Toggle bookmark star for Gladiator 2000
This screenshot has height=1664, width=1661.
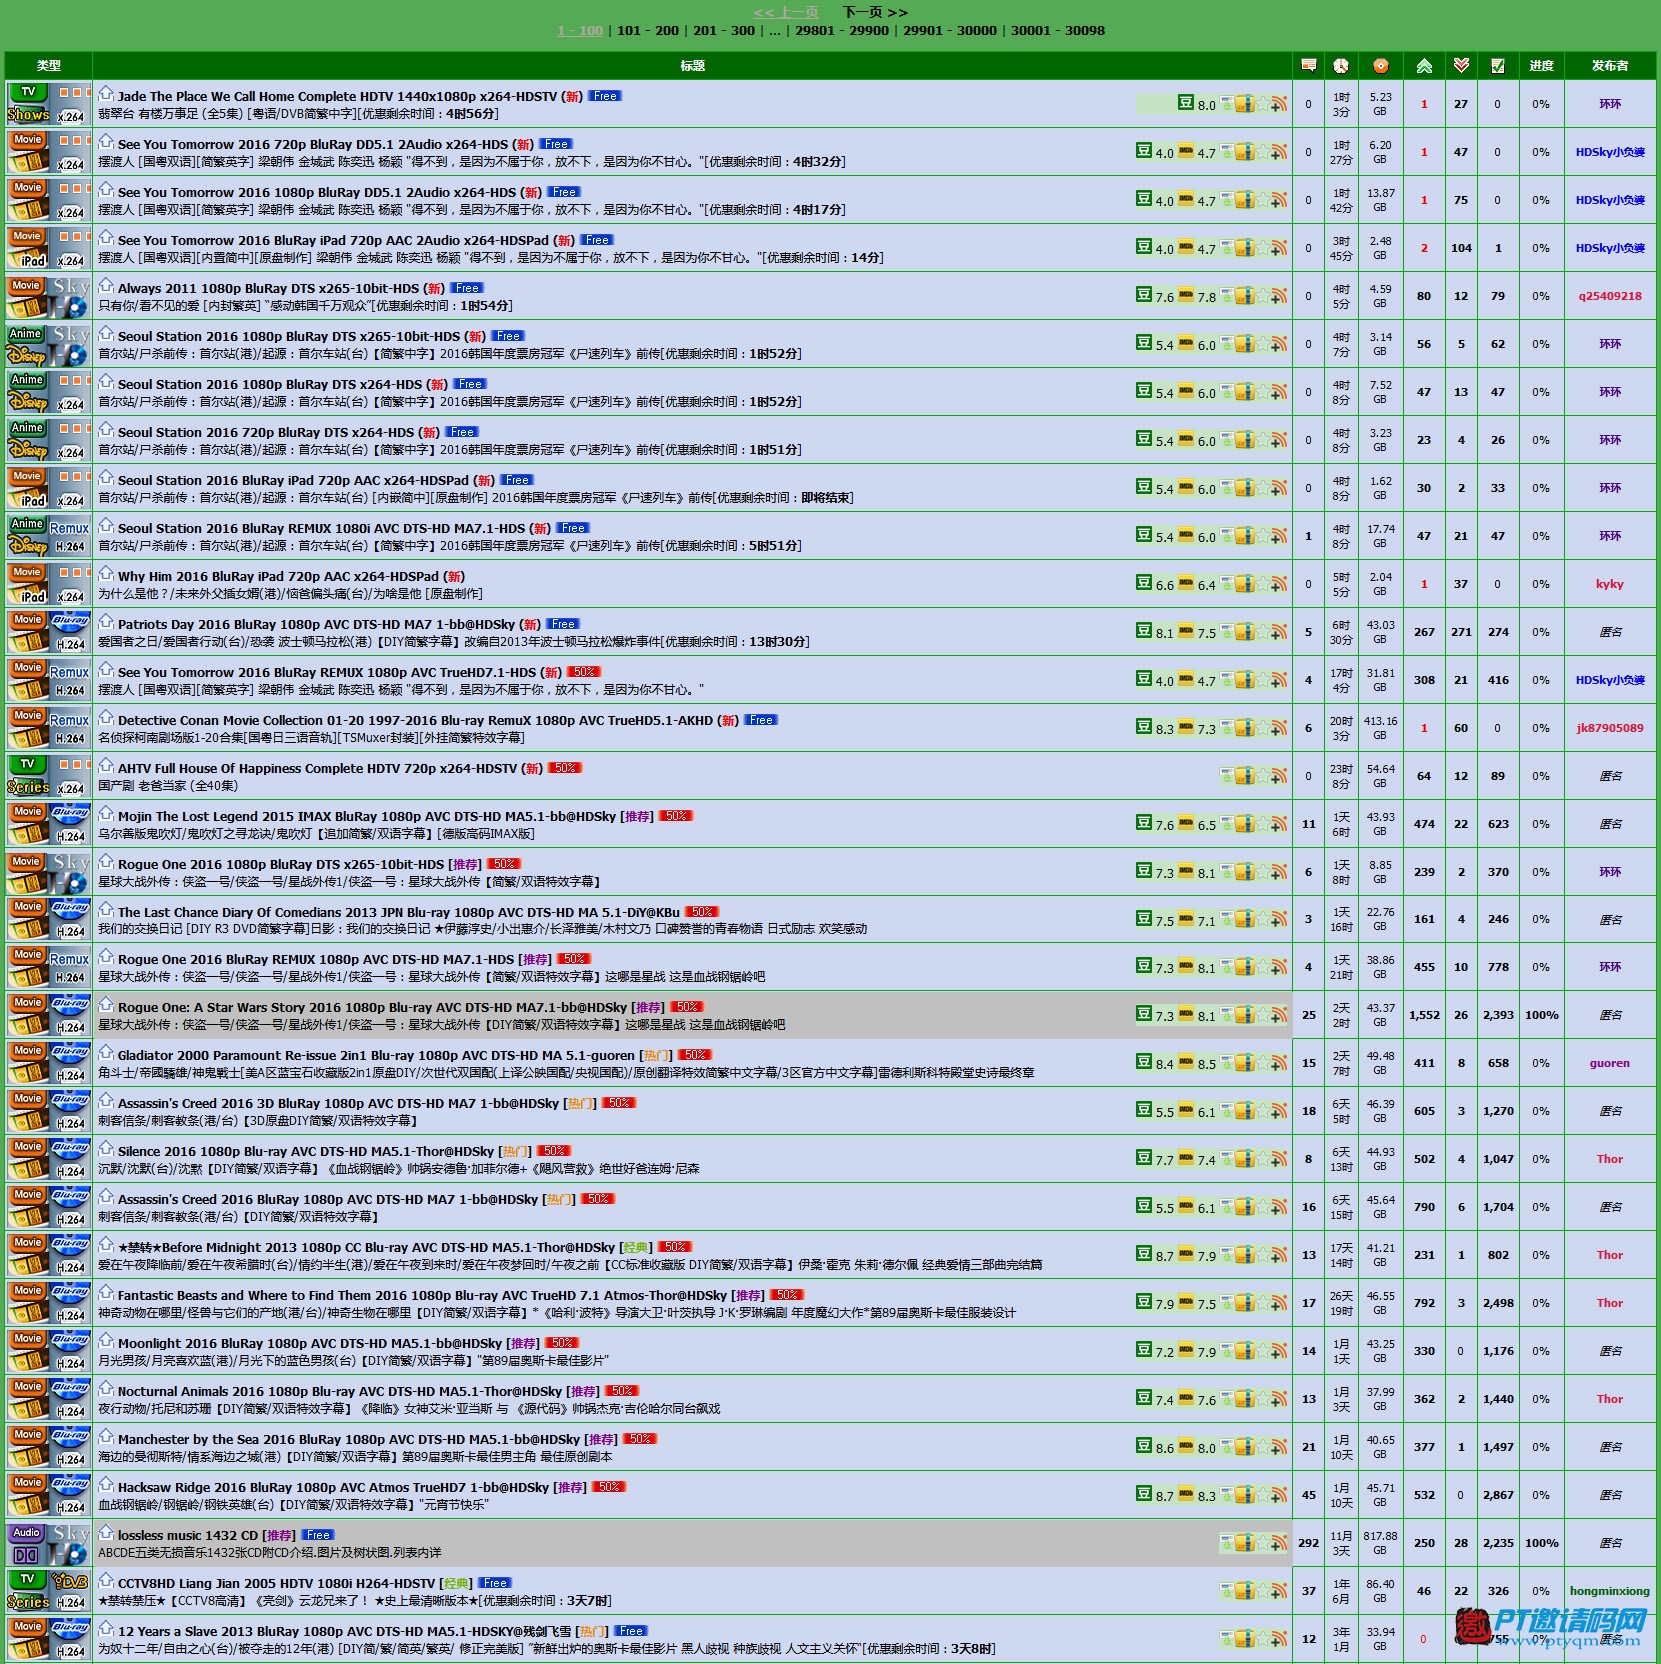(x=1261, y=1064)
